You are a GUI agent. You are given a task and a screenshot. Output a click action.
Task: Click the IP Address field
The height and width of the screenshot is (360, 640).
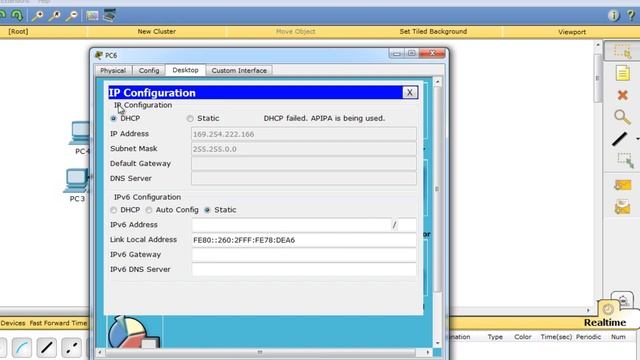point(304,134)
